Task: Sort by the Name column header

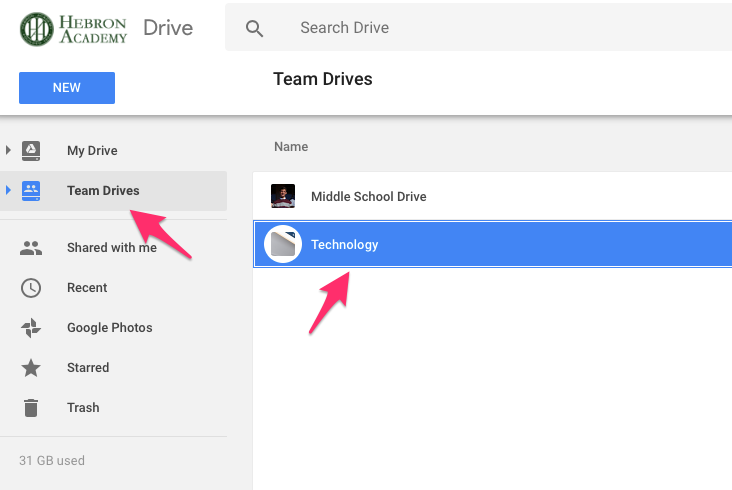Action: (x=291, y=147)
